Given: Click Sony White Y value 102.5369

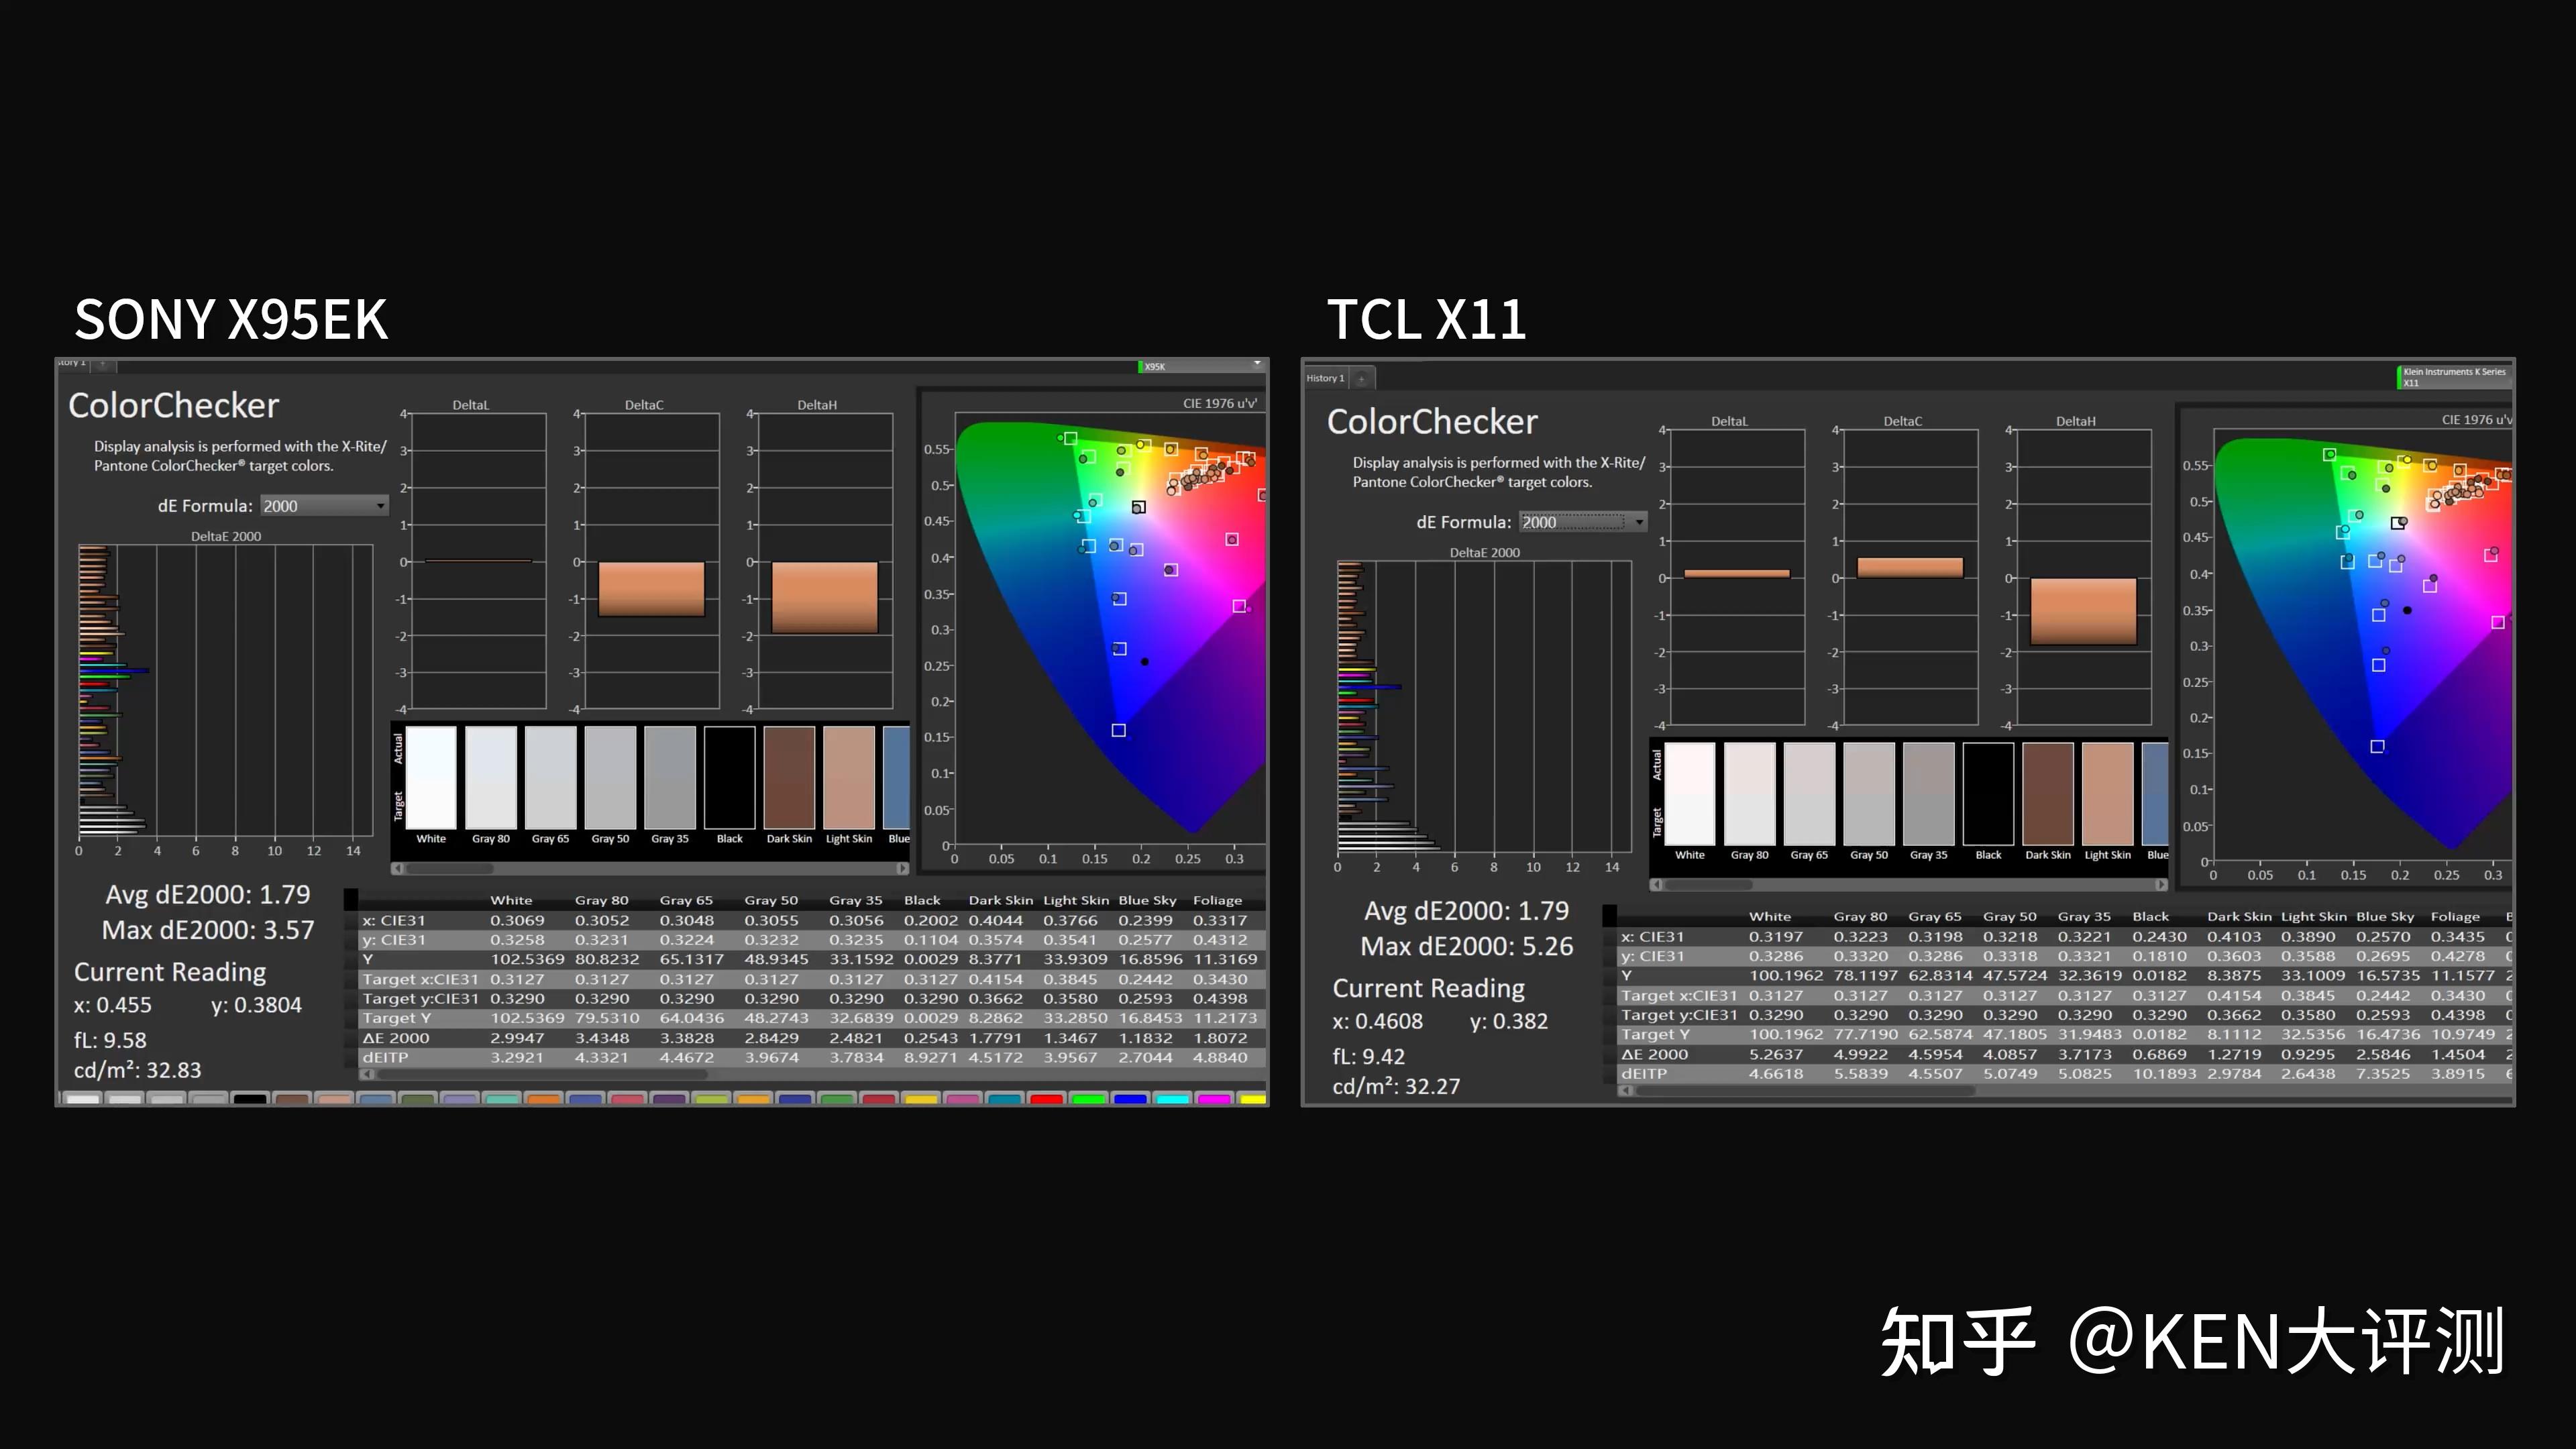Looking at the screenshot, I should tap(527, 959).
